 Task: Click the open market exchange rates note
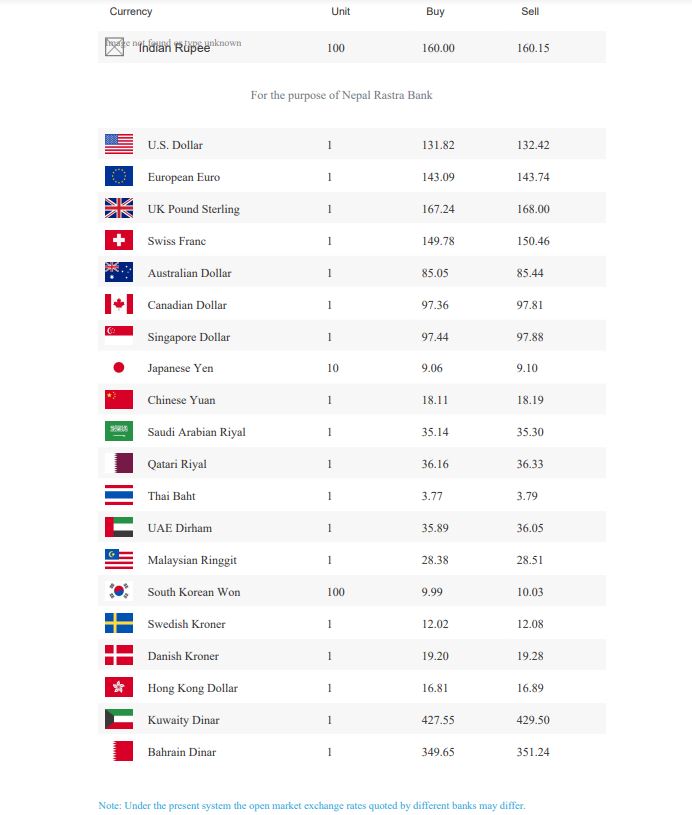(311, 805)
